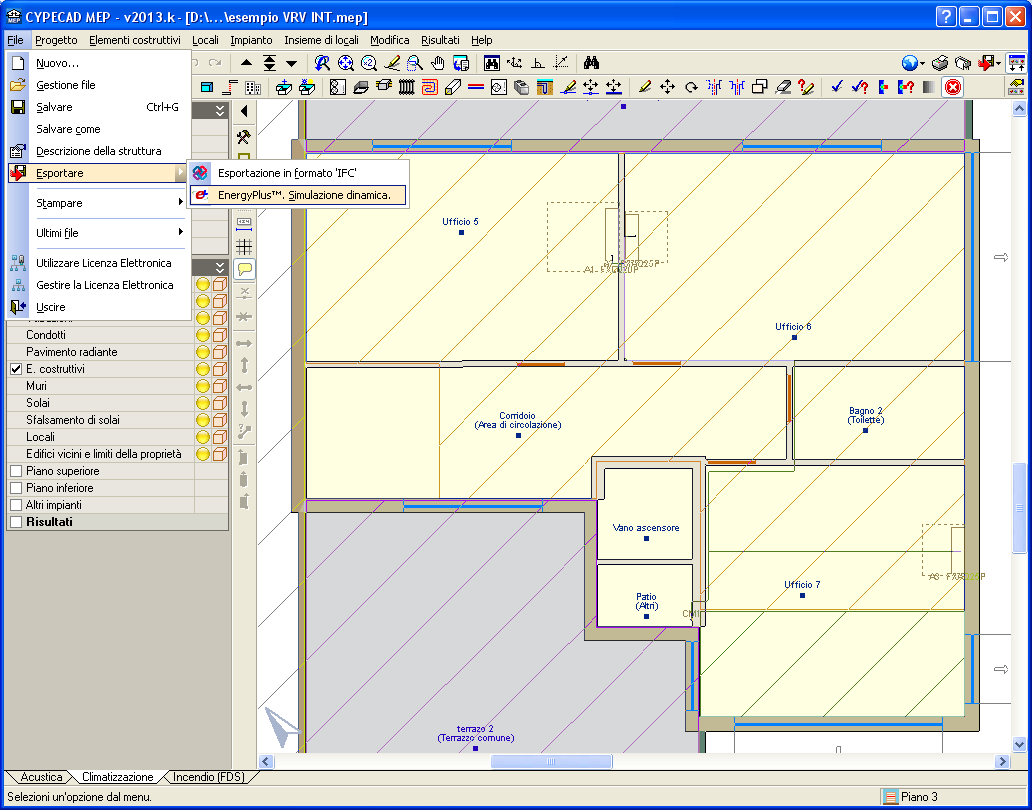
Task: Collapse the upper side panel with double chevron
Action: coord(220,111)
